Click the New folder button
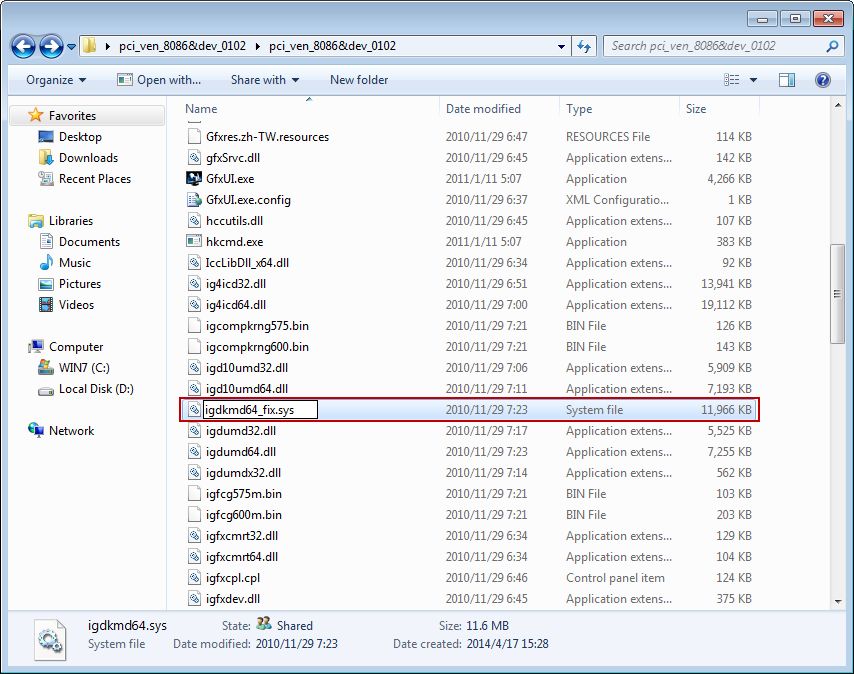 (359, 80)
